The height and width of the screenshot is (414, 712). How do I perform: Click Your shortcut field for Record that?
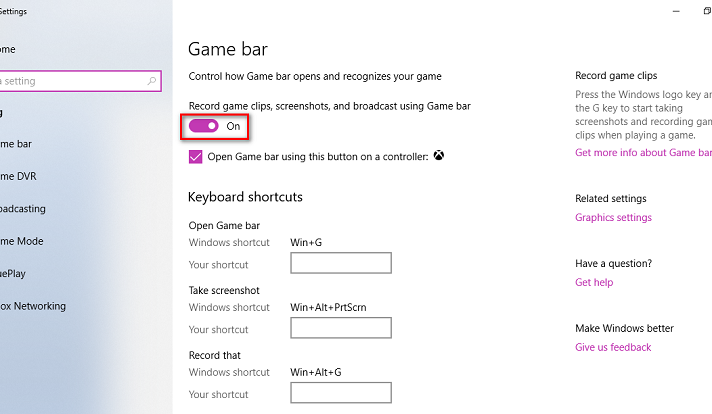tap(341, 393)
